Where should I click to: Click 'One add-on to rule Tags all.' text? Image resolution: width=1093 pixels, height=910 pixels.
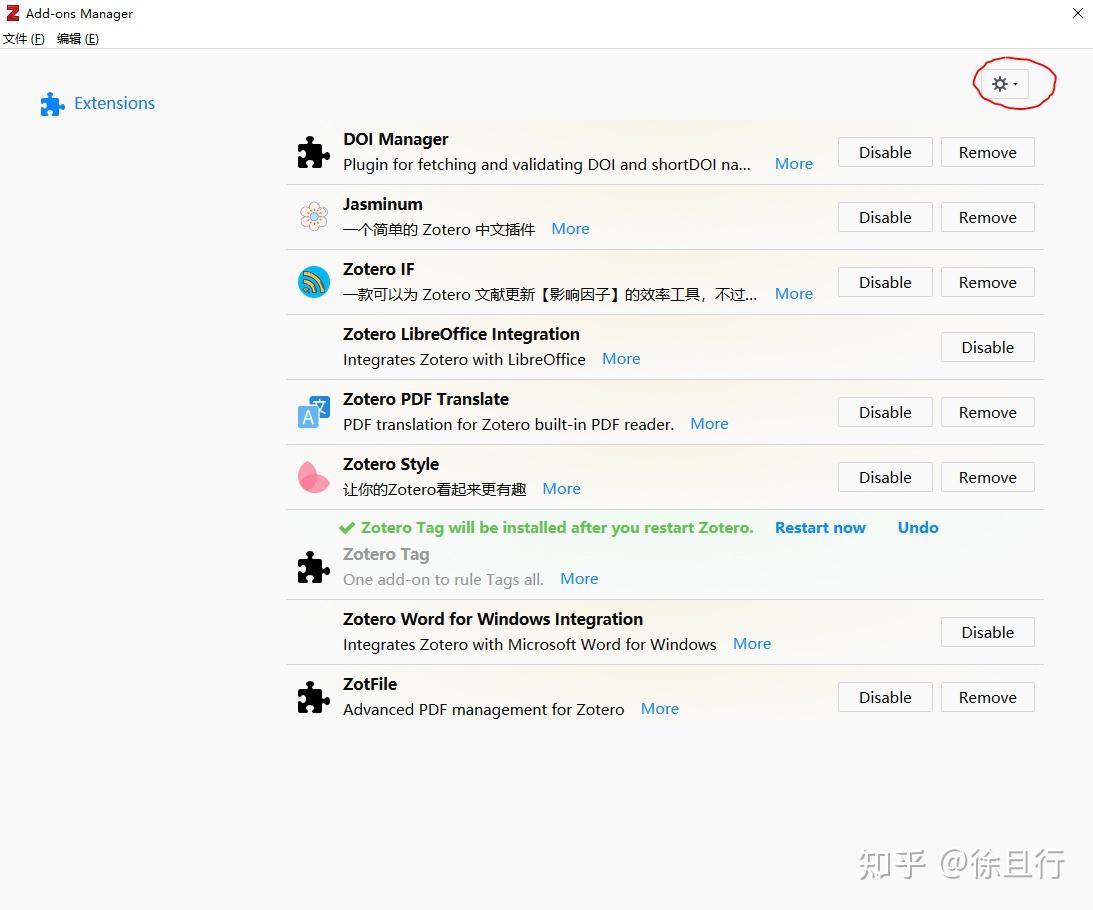(x=443, y=579)
